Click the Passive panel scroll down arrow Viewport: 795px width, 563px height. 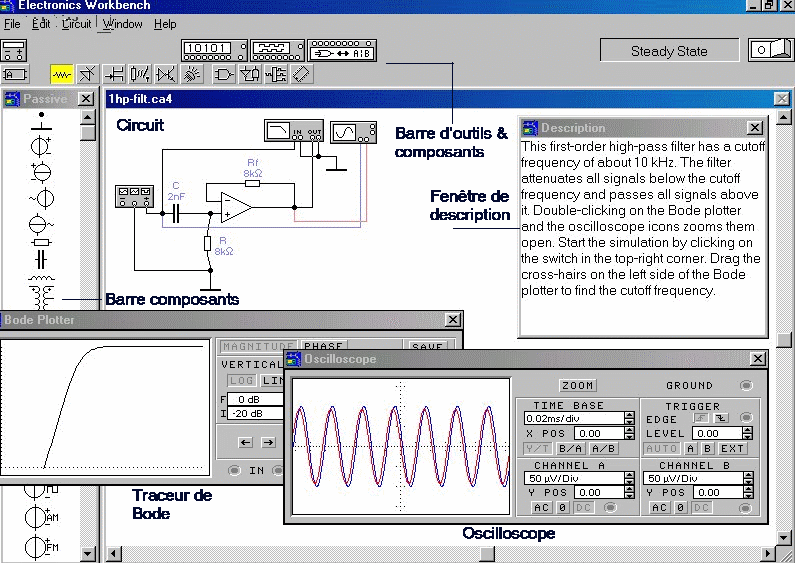pyautogui.click(x=88, y=554)
